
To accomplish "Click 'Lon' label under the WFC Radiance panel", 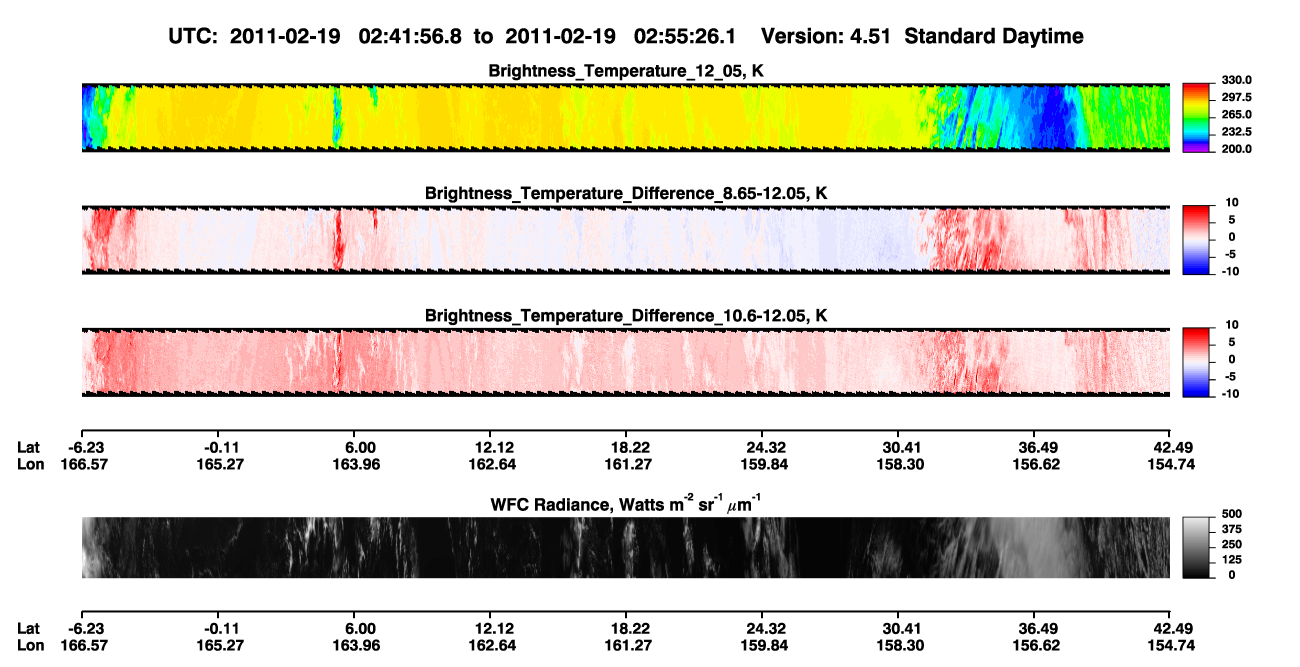I will point(30,646).
